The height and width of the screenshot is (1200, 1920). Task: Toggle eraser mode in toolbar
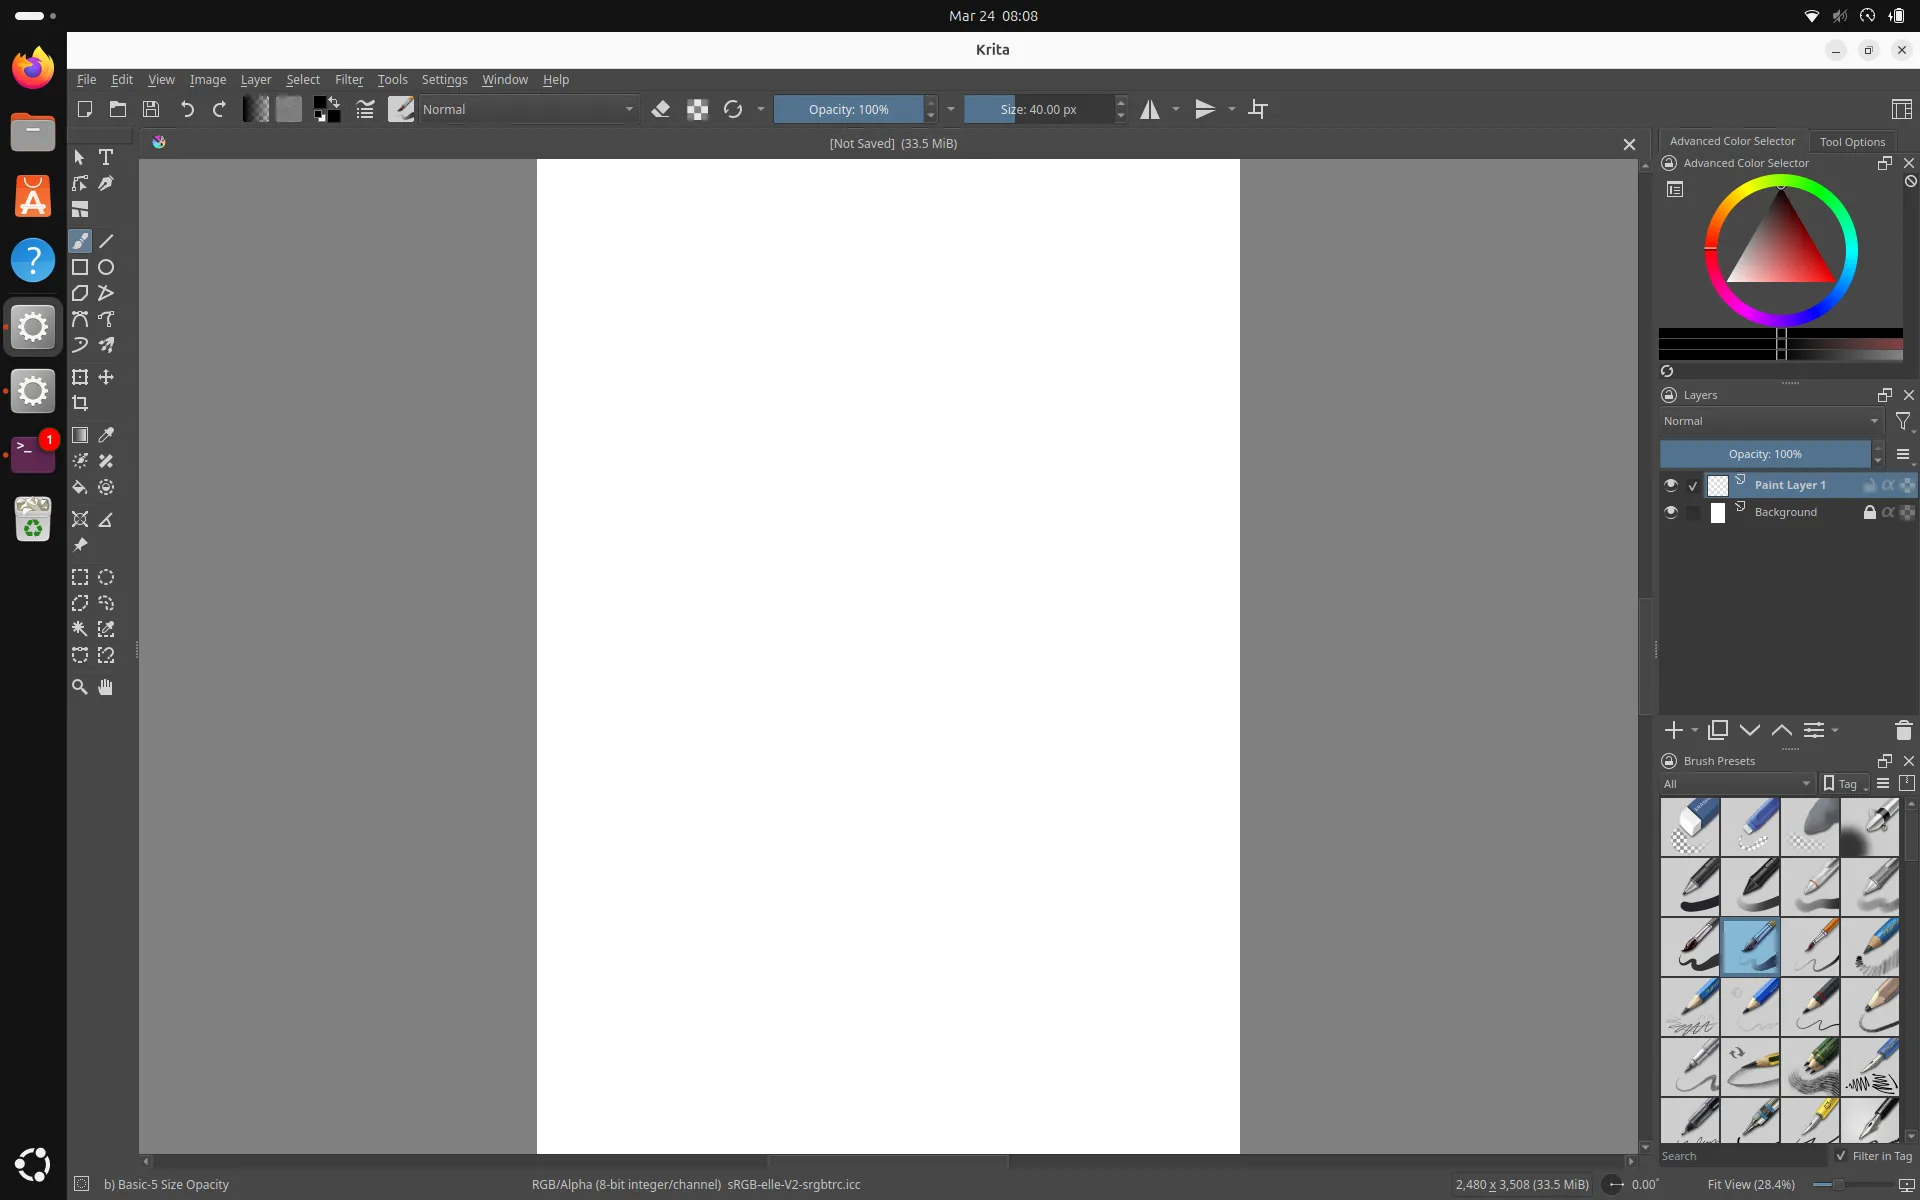(x=661, y=109)
